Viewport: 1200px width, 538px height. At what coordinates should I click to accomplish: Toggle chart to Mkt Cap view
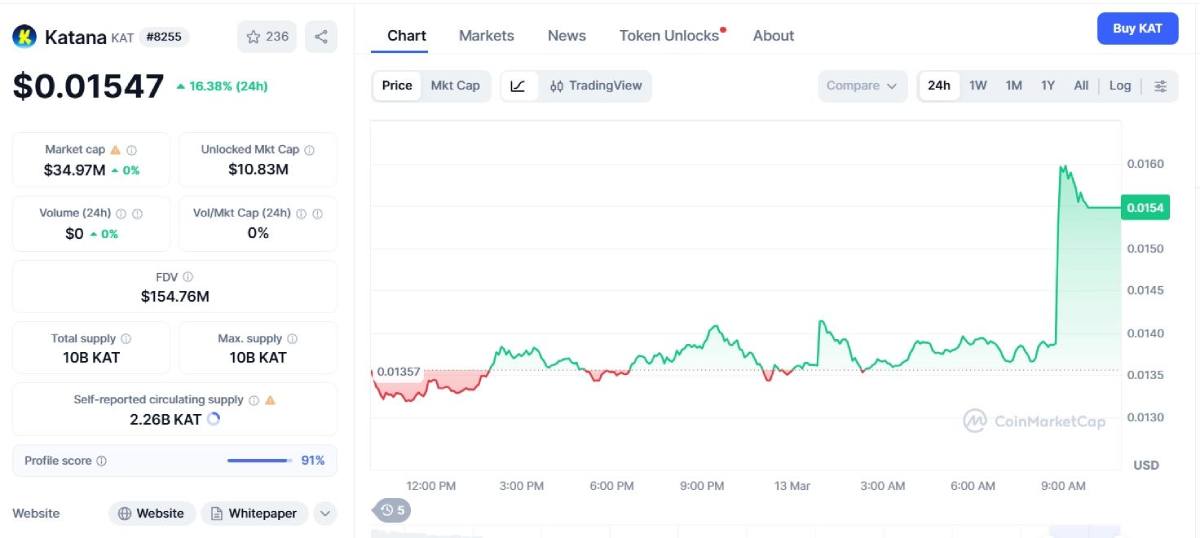[455, 86]
